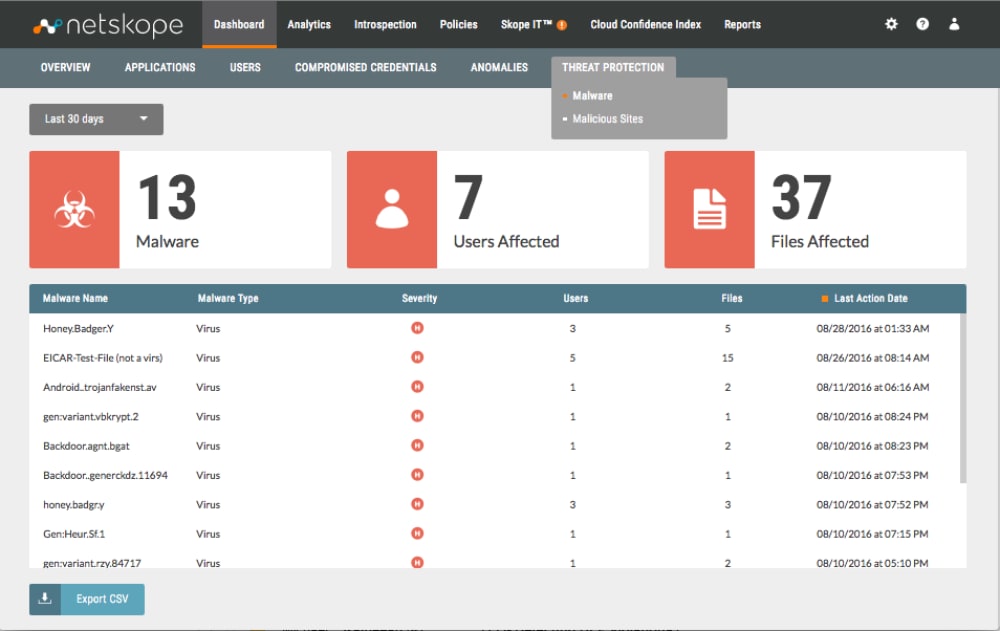
Task: Open the settings gear icon
Action: click(891, 24)
